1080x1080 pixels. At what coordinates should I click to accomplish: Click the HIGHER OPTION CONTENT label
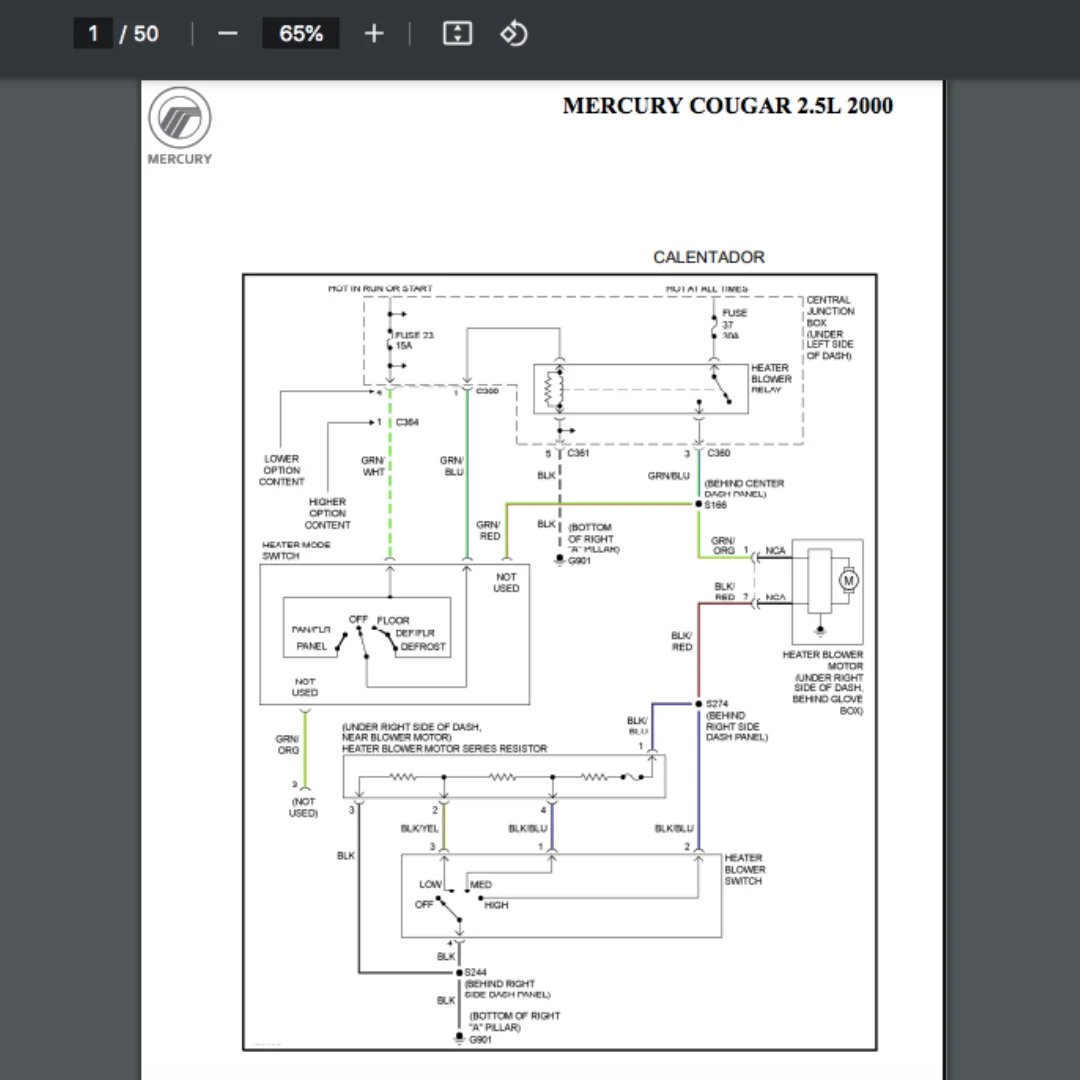pyautogui.click(x=327, y=513)
